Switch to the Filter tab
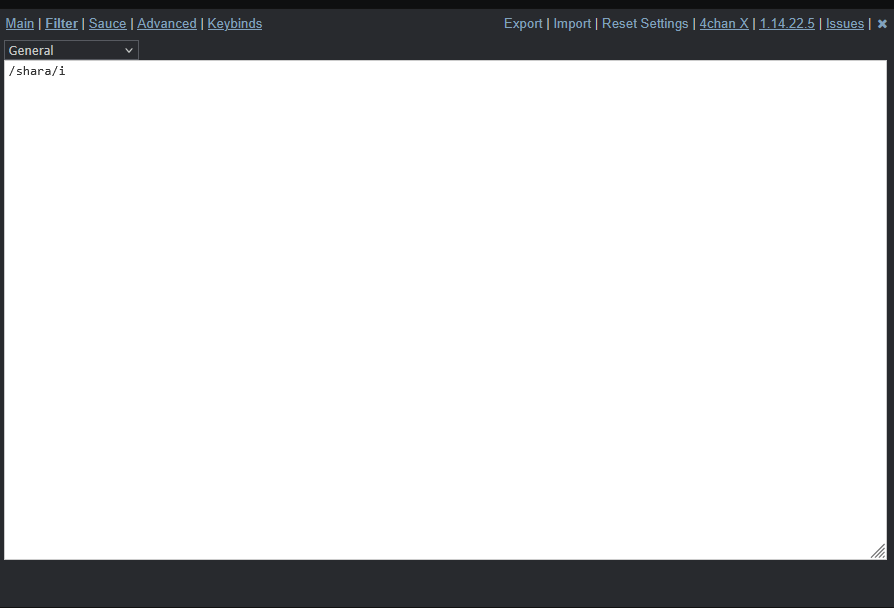894x608 pixels. point(62,23)
